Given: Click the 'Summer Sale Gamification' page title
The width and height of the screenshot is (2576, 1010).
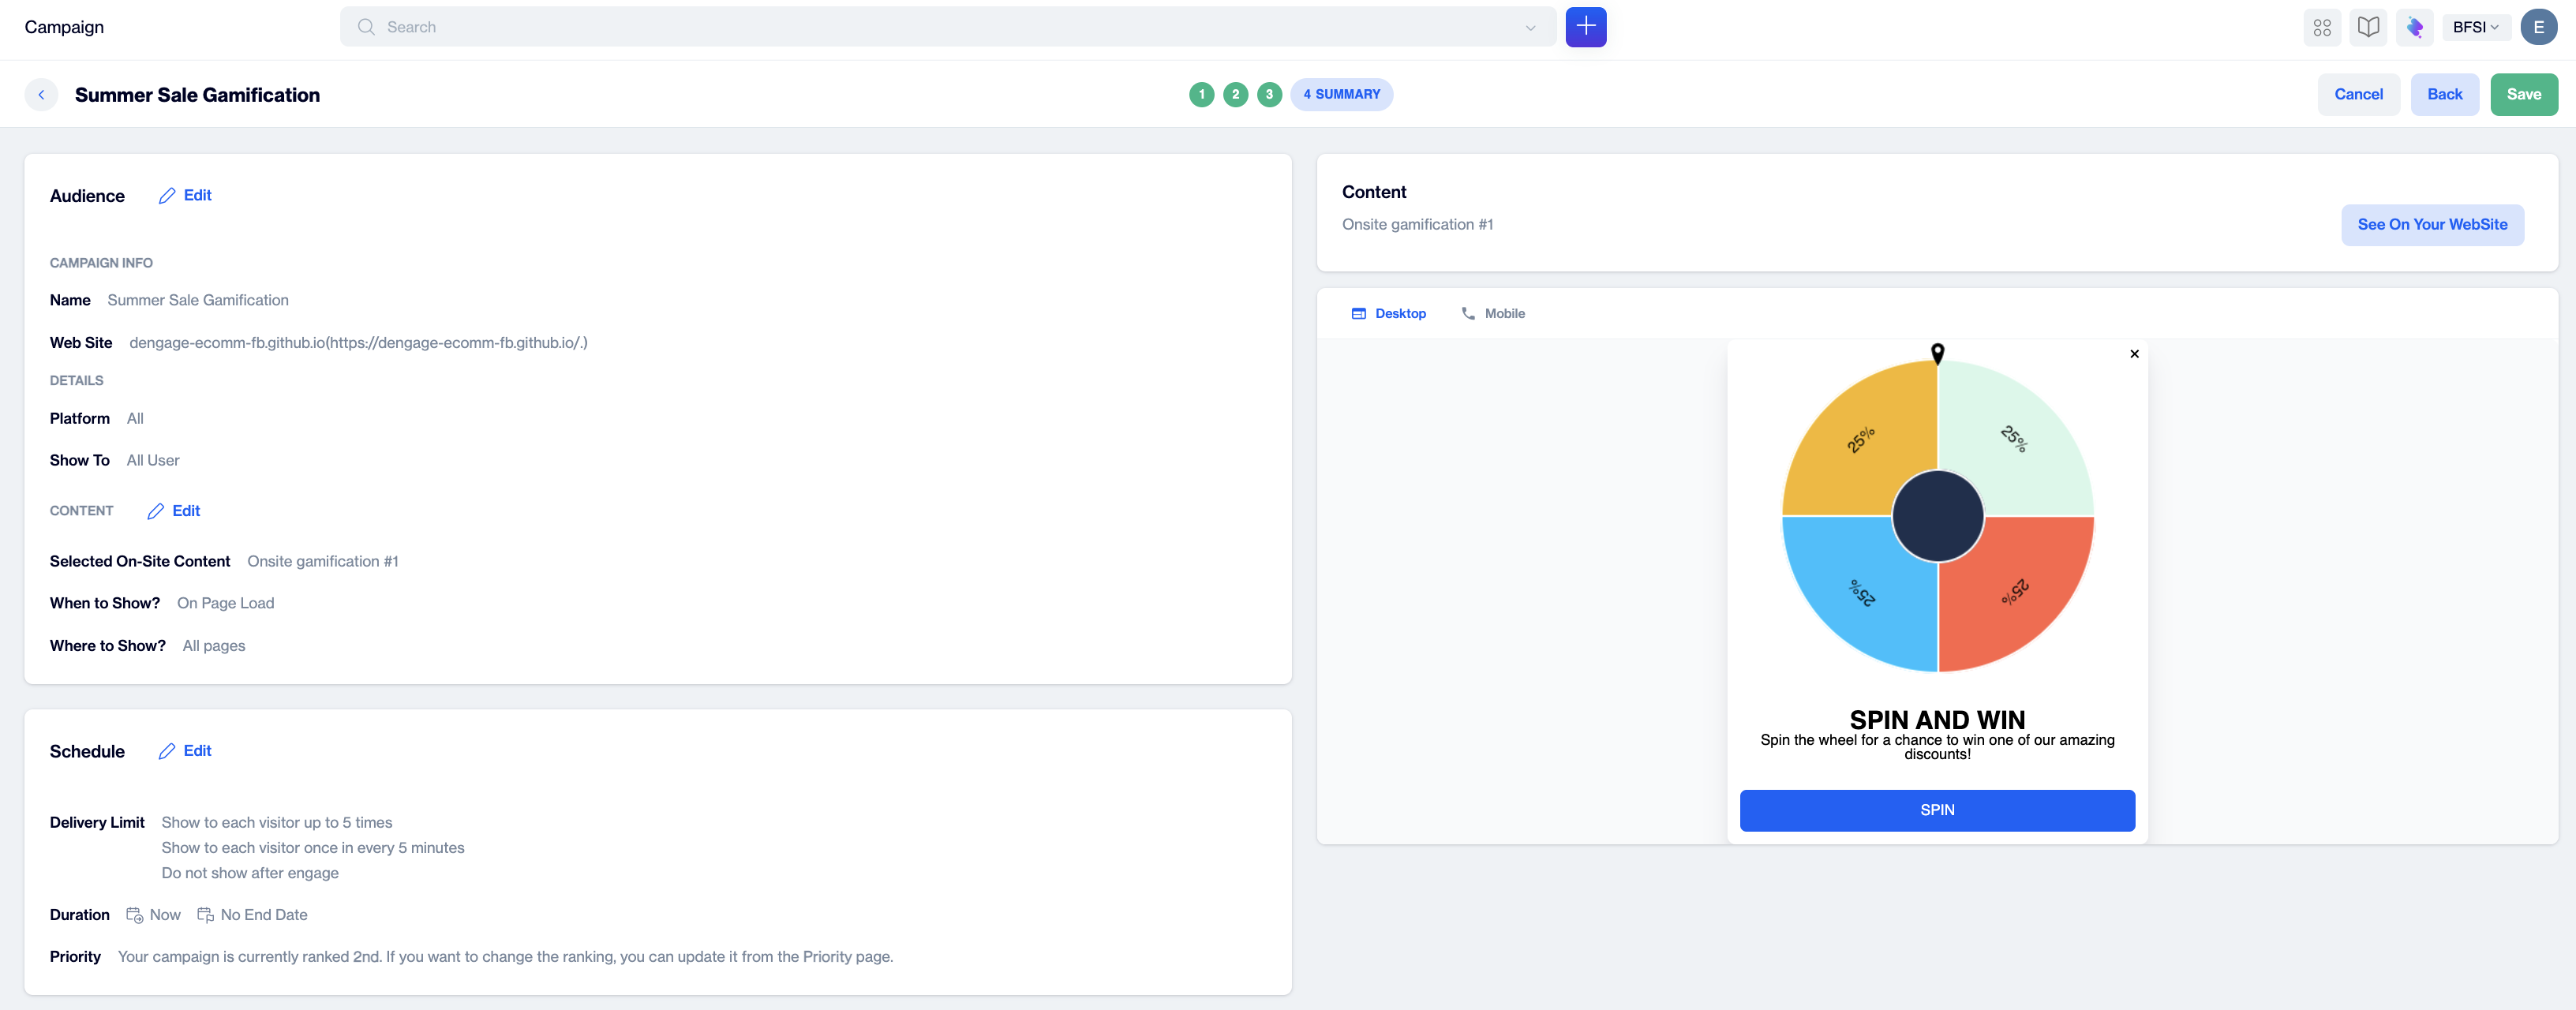Looking at the screenshot, I should (197, 95).
